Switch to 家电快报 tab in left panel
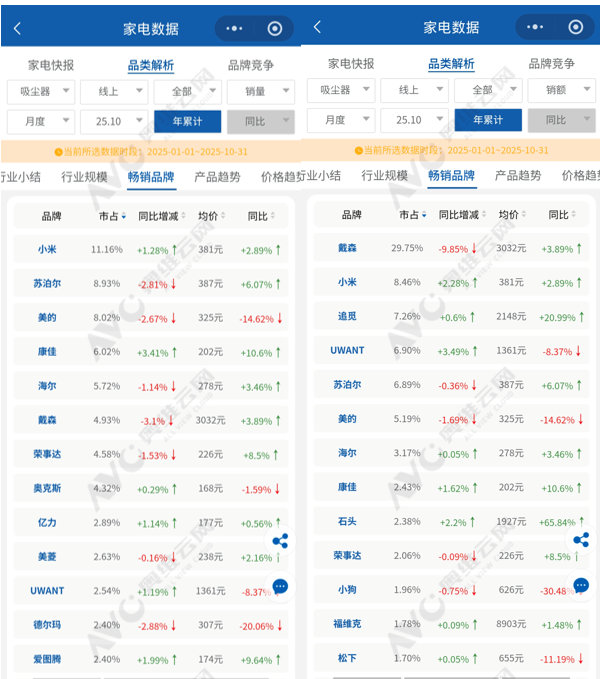 click(x=50, y=65)
